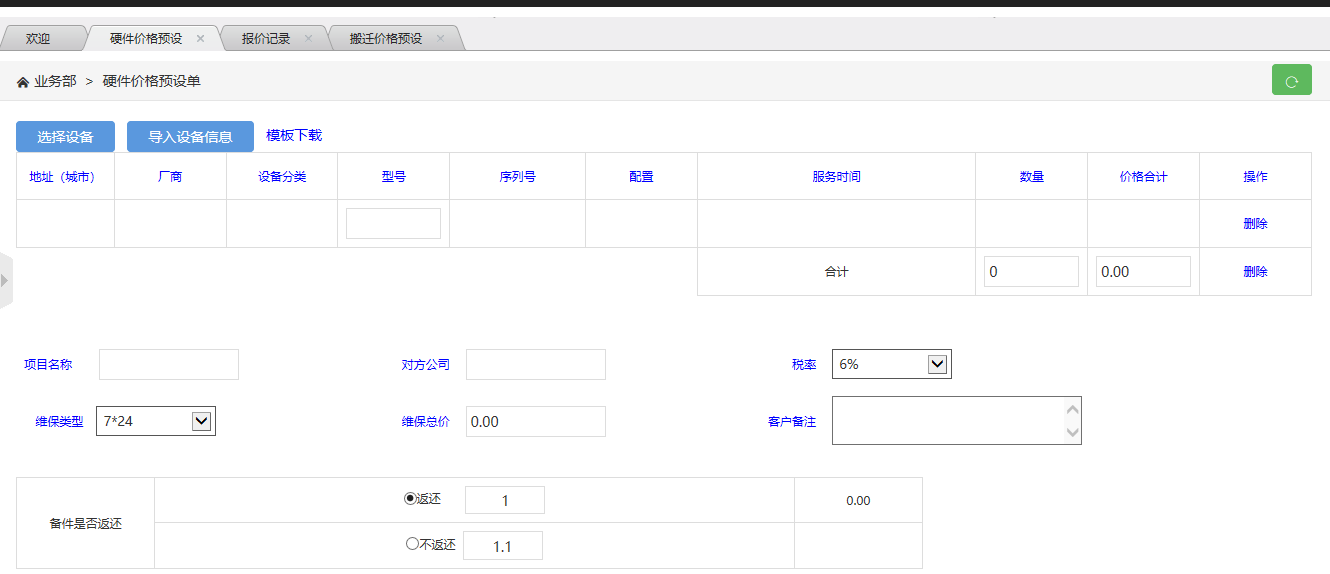Open the 搬迁价格预设 tab
The image size is (1330, 574).
[385, 39]
